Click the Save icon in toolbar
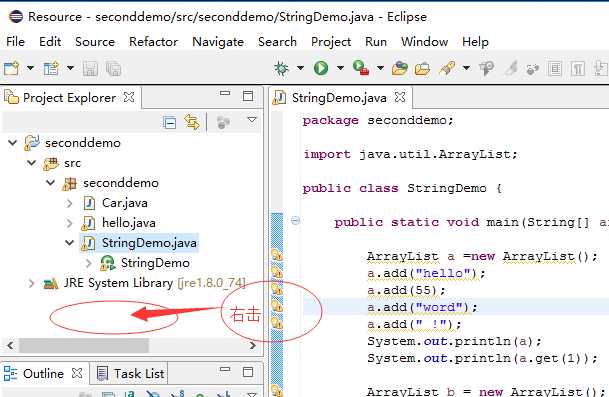 point(90,69)
